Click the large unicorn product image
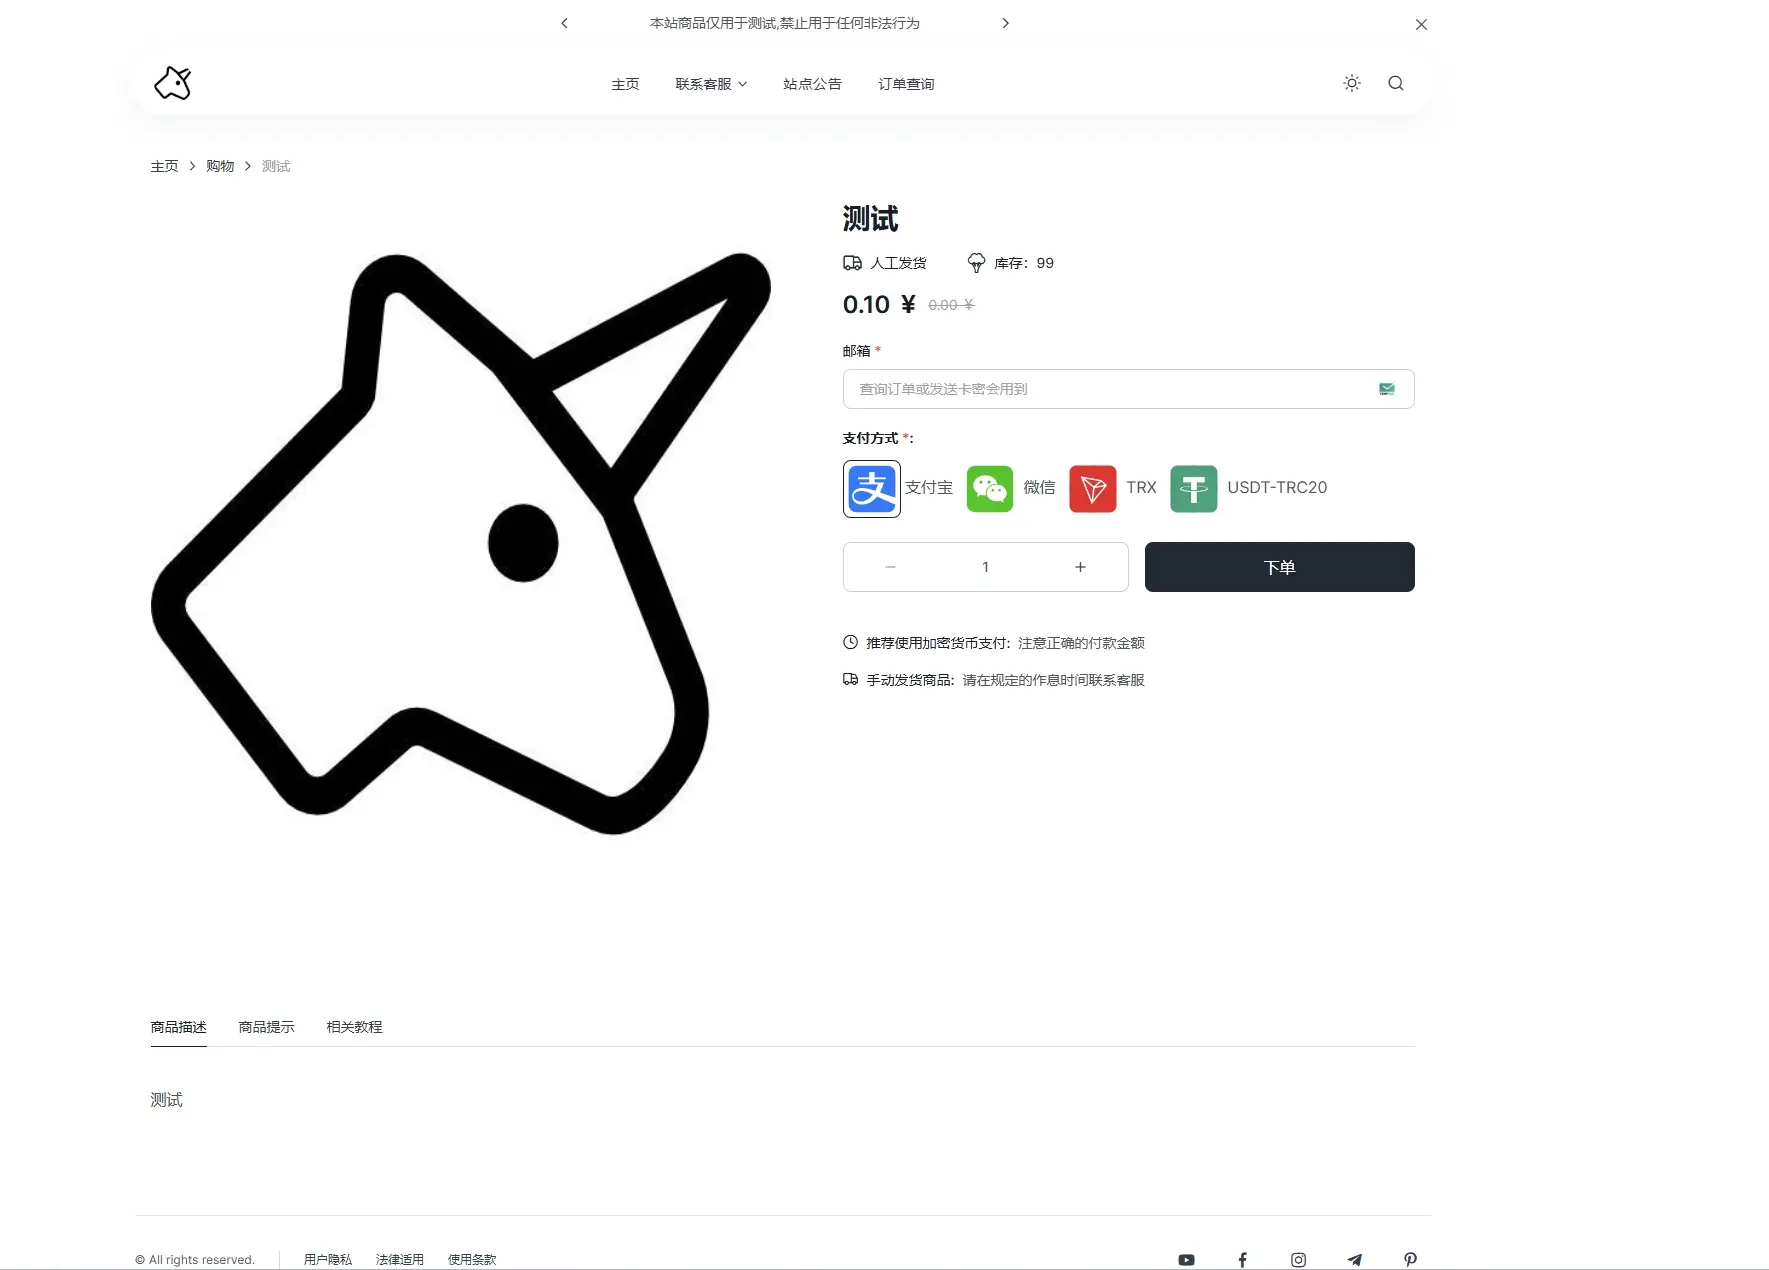The height and width of the screenshot is (1270, 1769). (461, 543)
